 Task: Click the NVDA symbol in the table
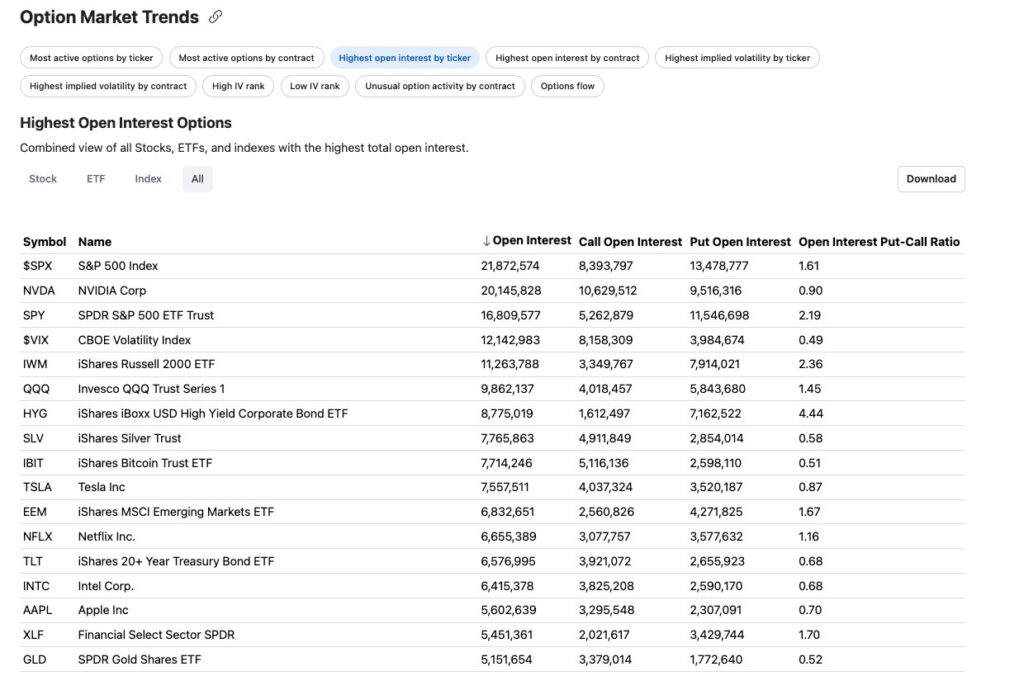click(x=37, y=291)
